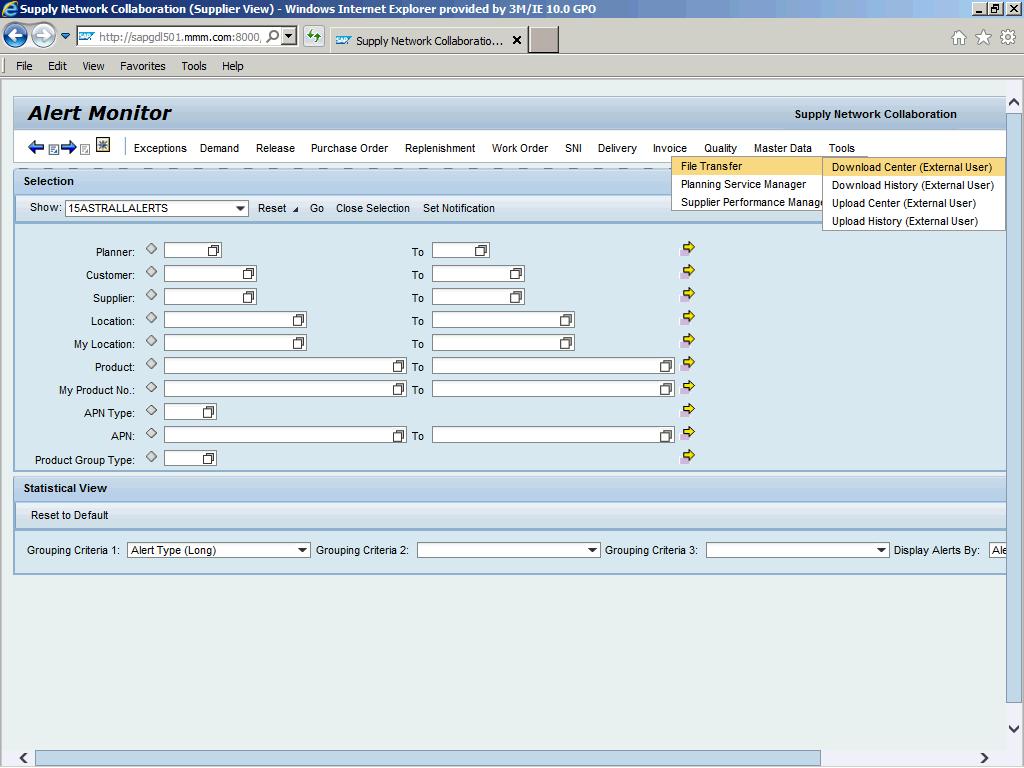Screen dimensions: 1024x768
Task: Open browser Home page icon
Action: pos(959,38)
